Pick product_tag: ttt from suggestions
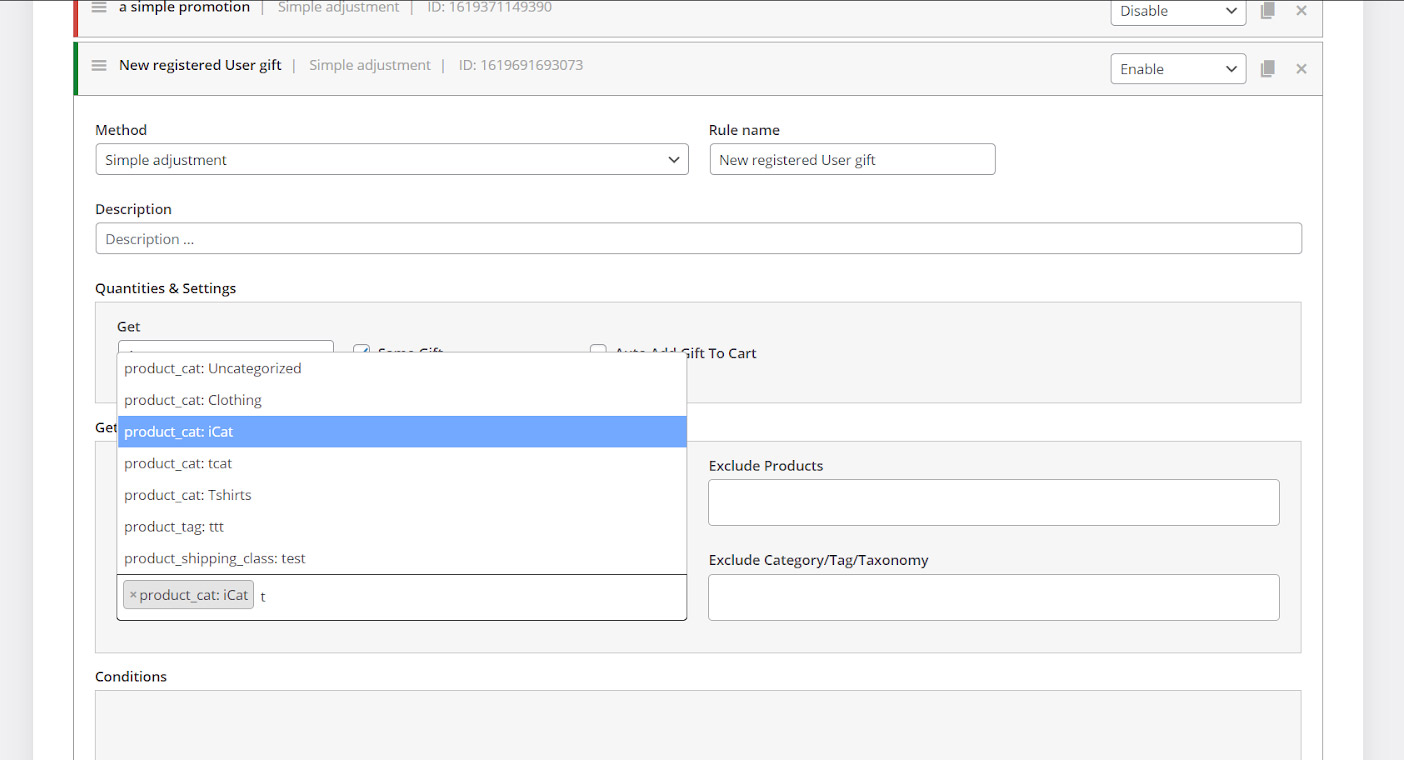The height and width of the screenshot is (760, 1404). tap(174, 527)
